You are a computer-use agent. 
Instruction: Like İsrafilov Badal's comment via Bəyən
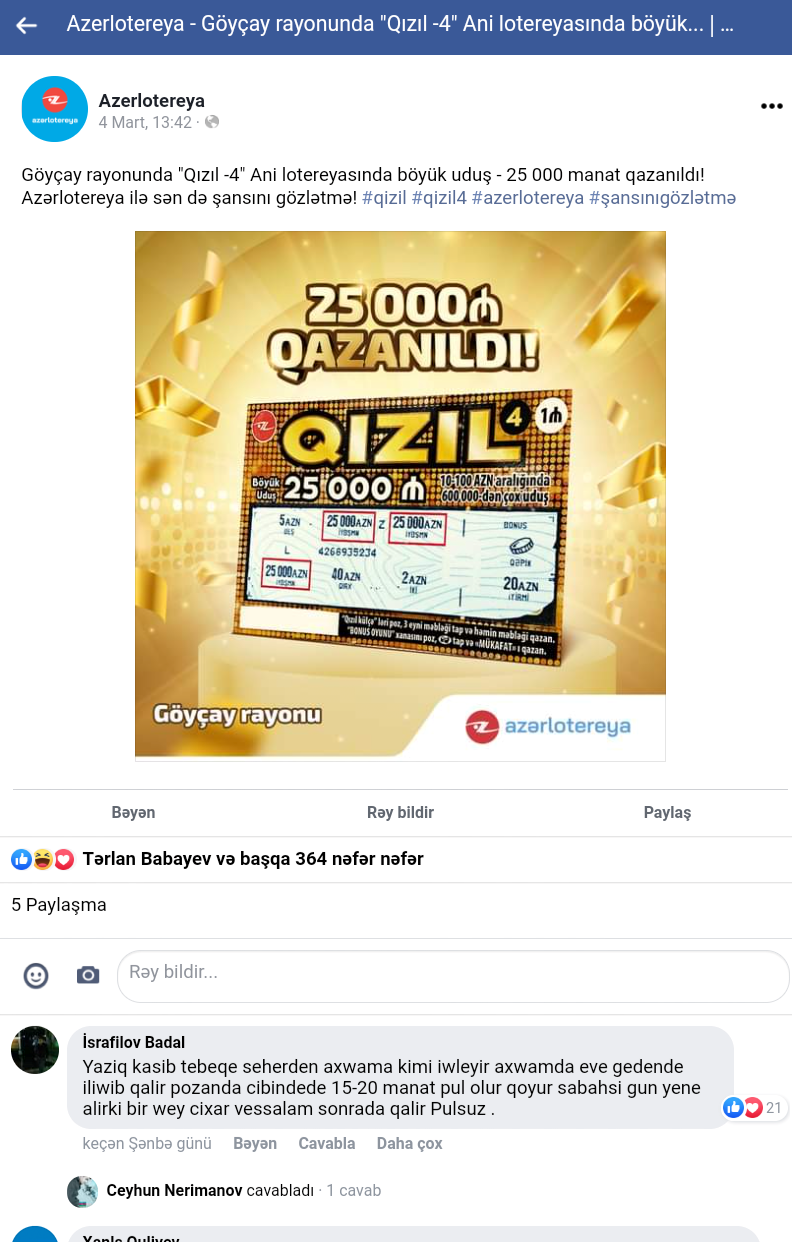click(x=255, y=1143)
